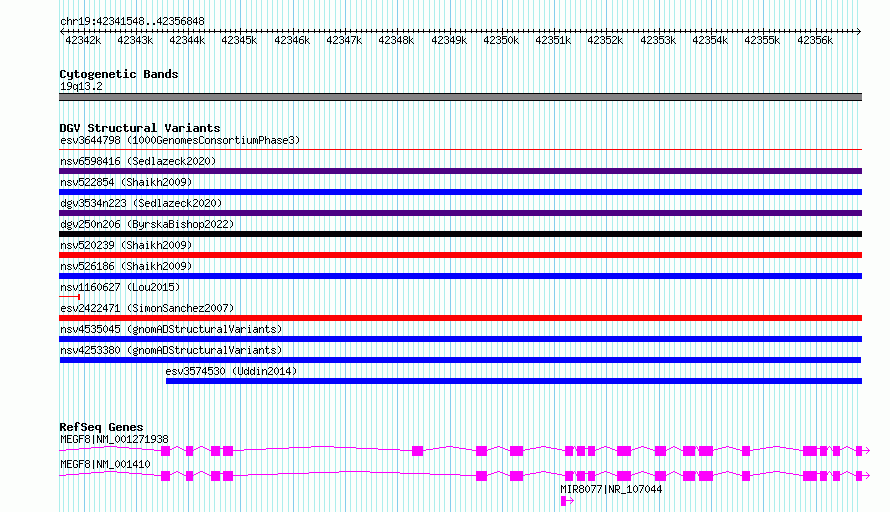Click the red nsv520239 variant bar

460,255
